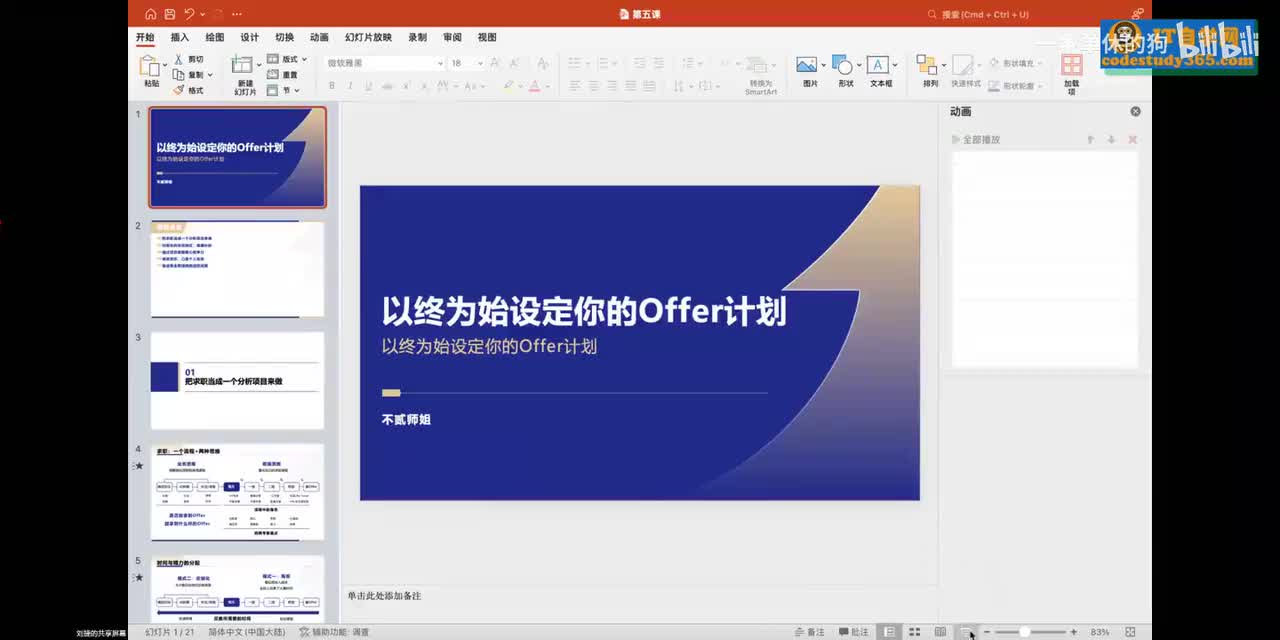Click the animation star marker beside slide 4
Viewport: 1280px width, 640px height.
pos(139,466)
